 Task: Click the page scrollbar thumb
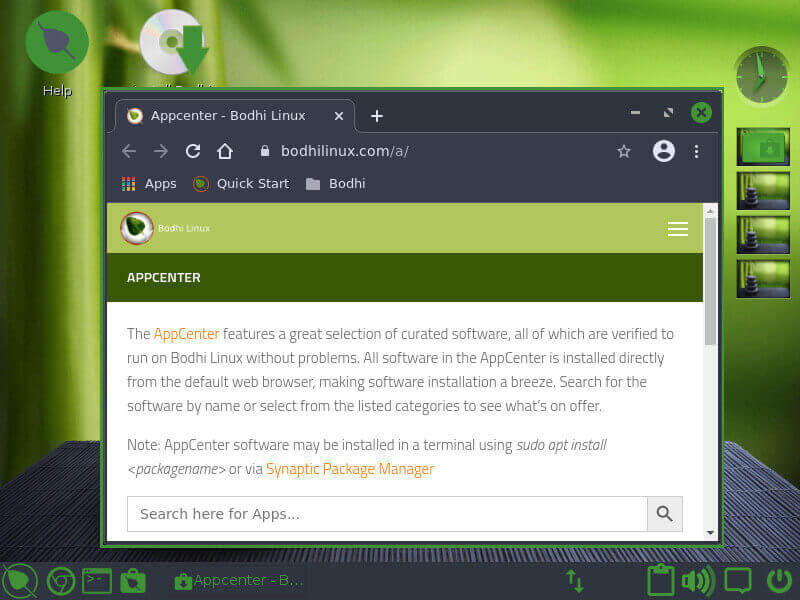click(x=710, y=281)
